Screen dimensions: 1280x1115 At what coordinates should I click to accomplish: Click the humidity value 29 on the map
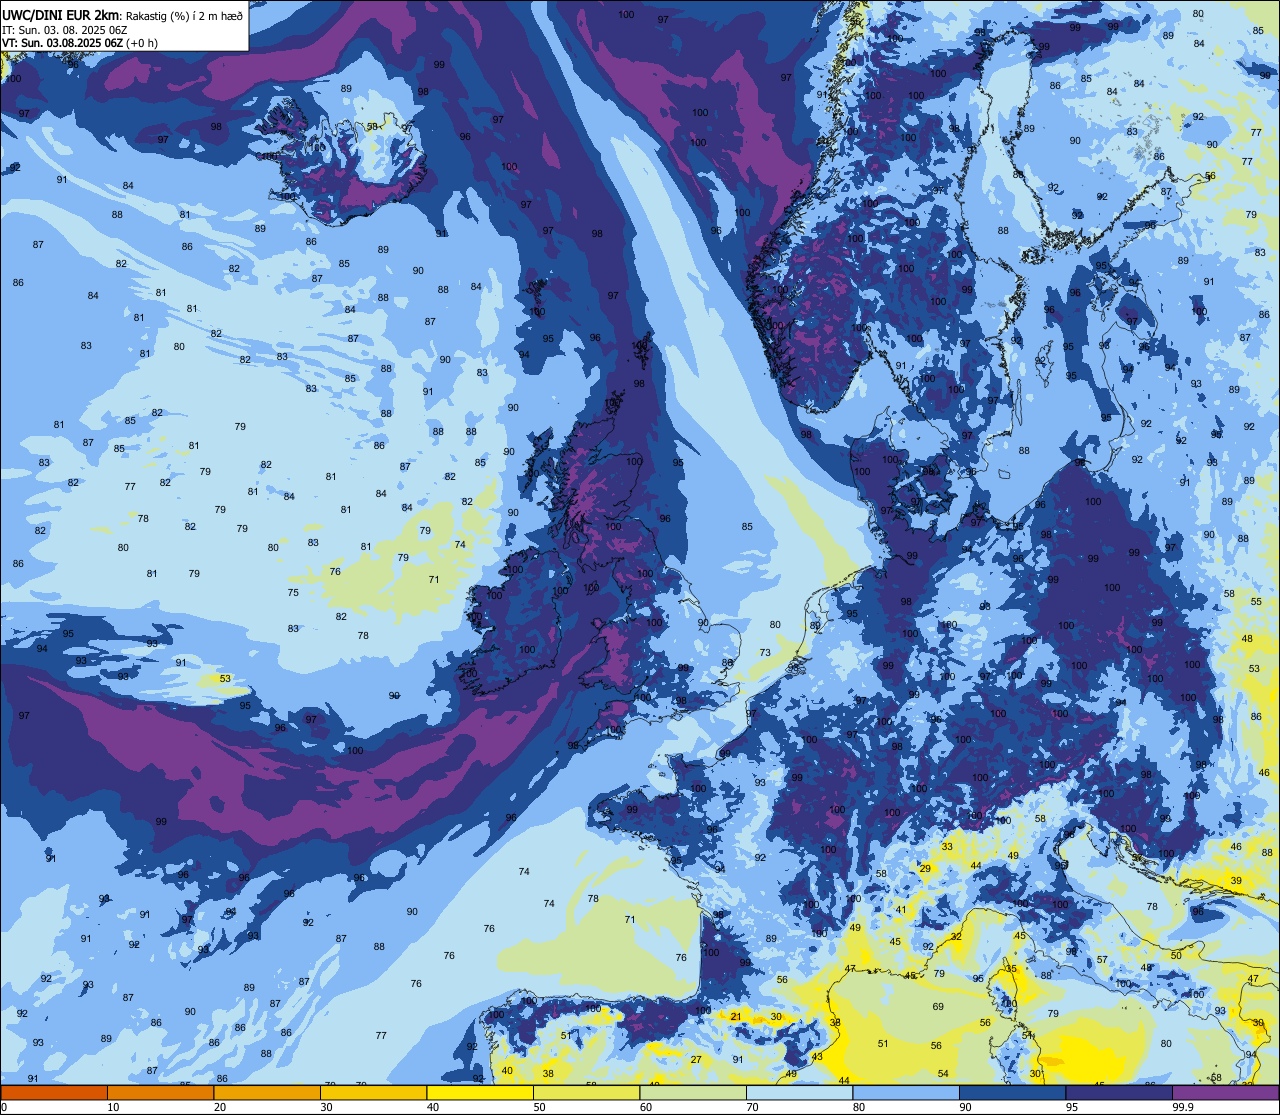(x=925, y=868)
